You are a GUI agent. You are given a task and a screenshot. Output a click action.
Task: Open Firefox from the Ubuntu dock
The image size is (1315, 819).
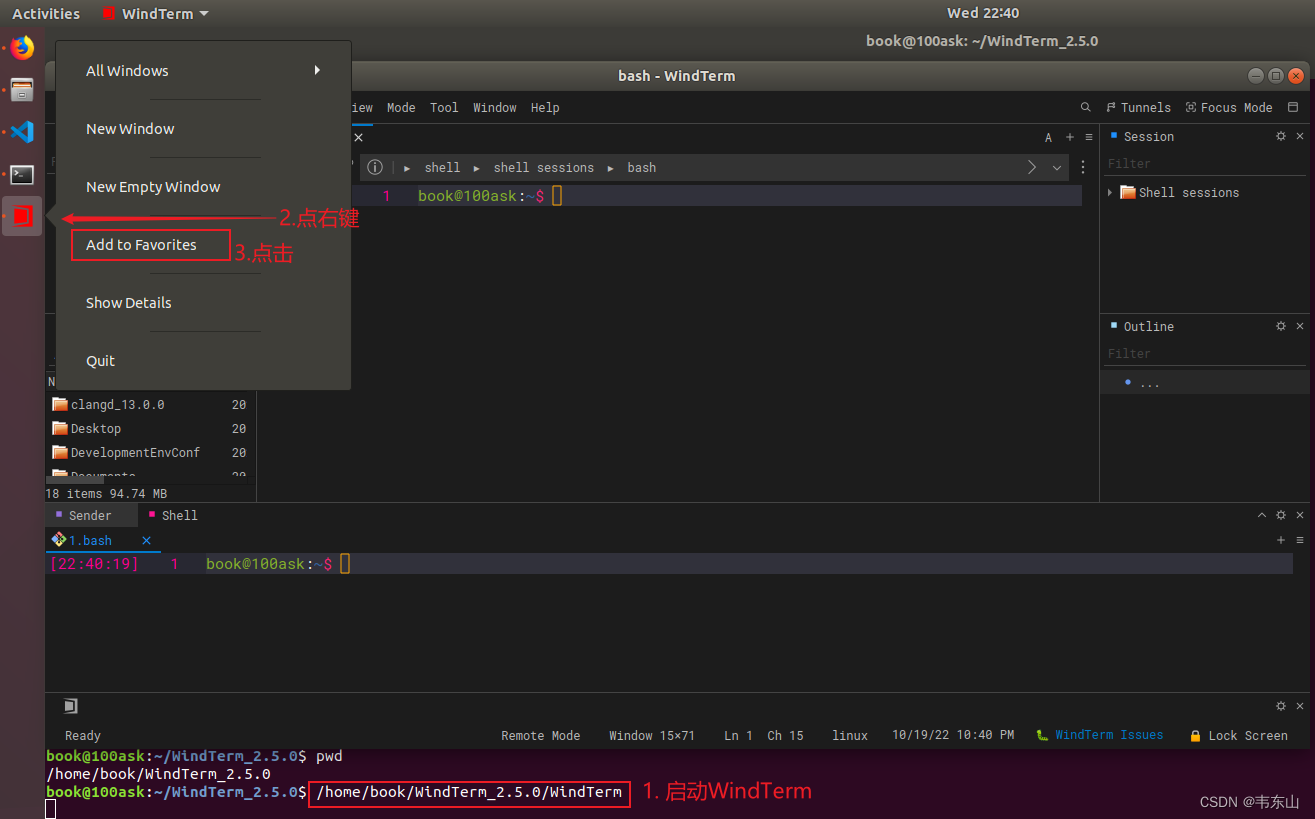(22, 48)
